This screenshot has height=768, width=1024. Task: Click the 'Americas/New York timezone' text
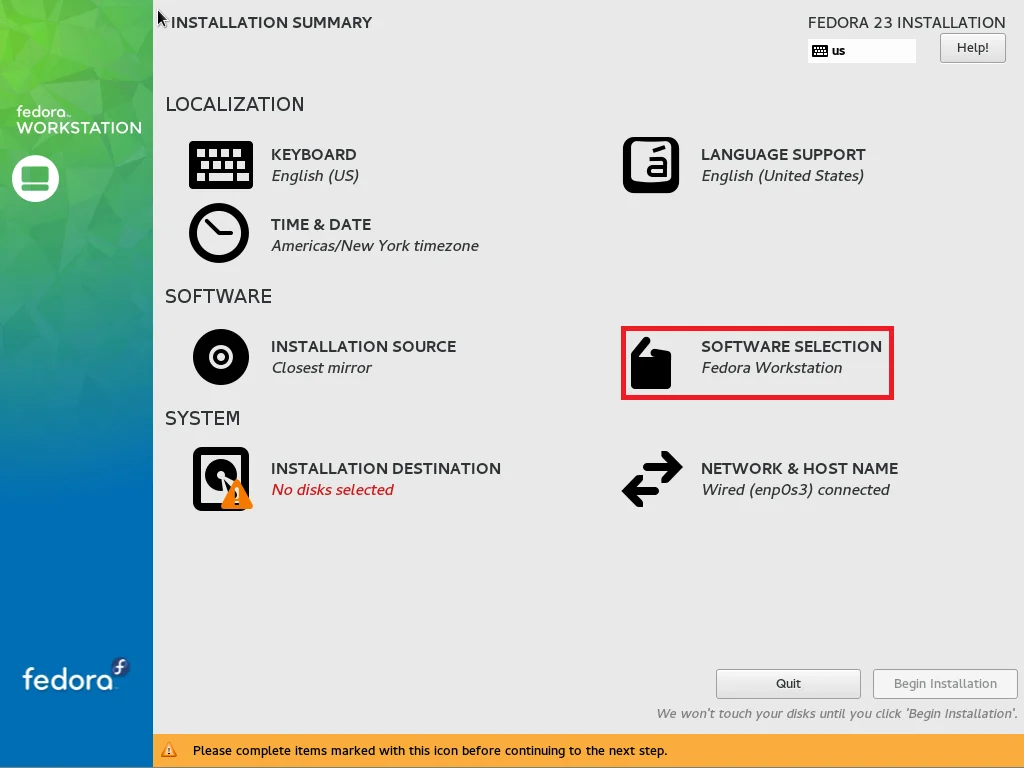click(375, 246)
